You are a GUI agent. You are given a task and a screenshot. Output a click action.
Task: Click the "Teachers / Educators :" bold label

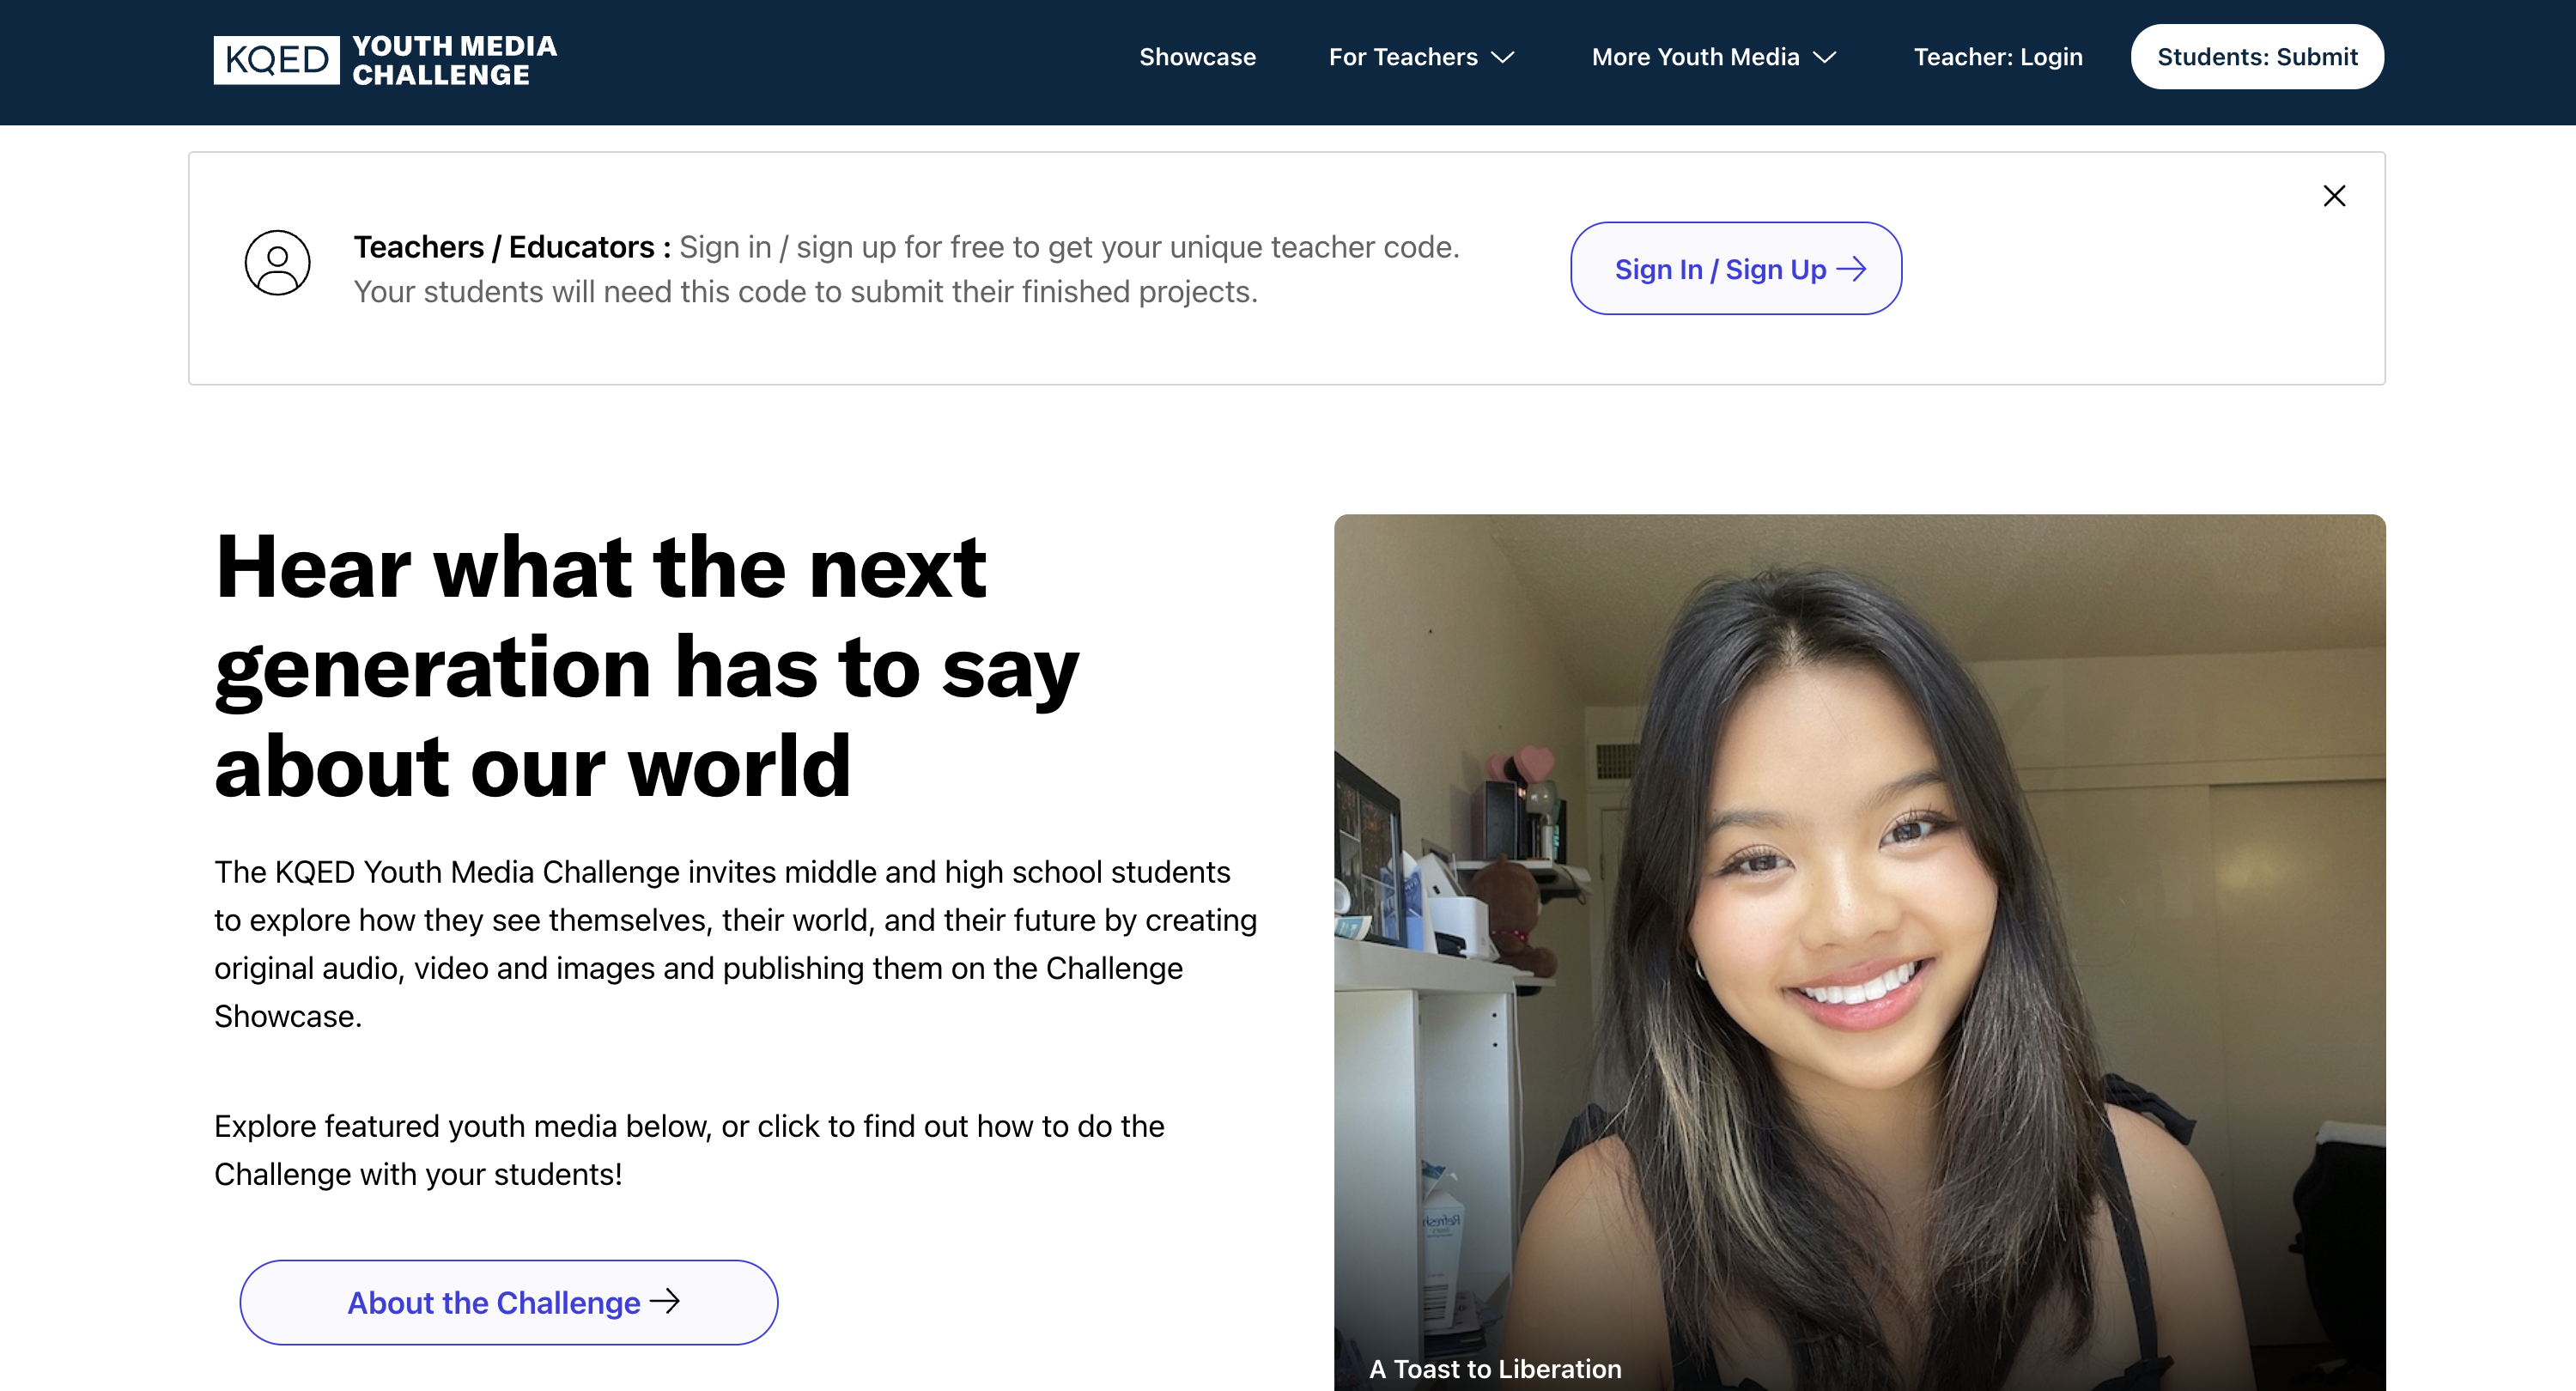point(512,247)
